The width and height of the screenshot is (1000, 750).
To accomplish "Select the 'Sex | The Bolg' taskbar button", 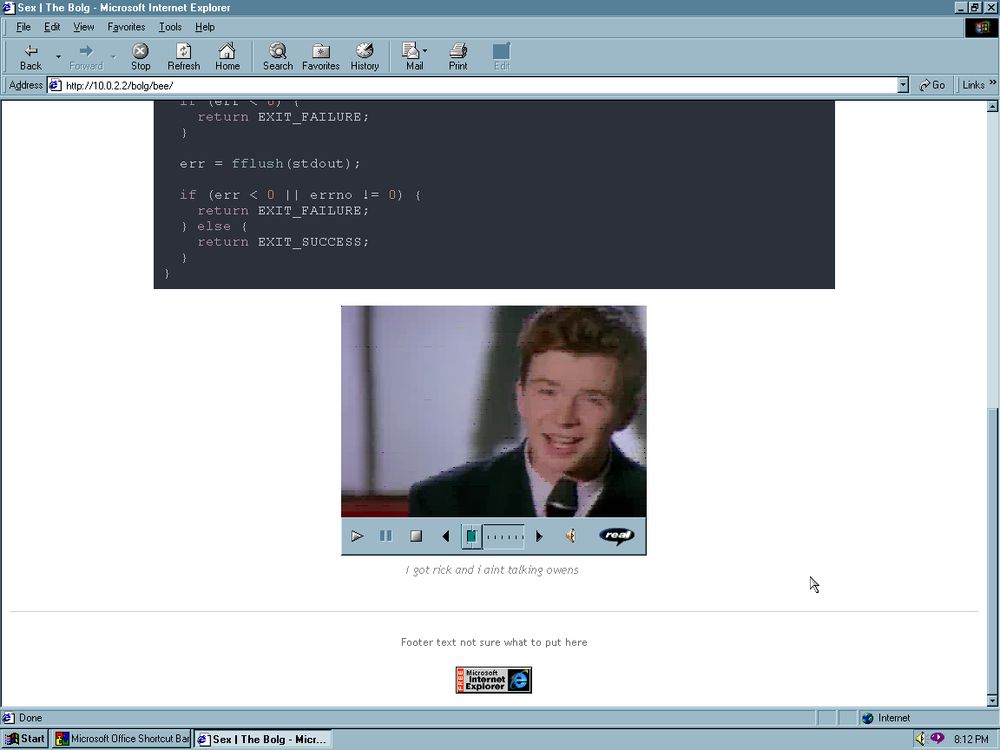I will 263,739.
